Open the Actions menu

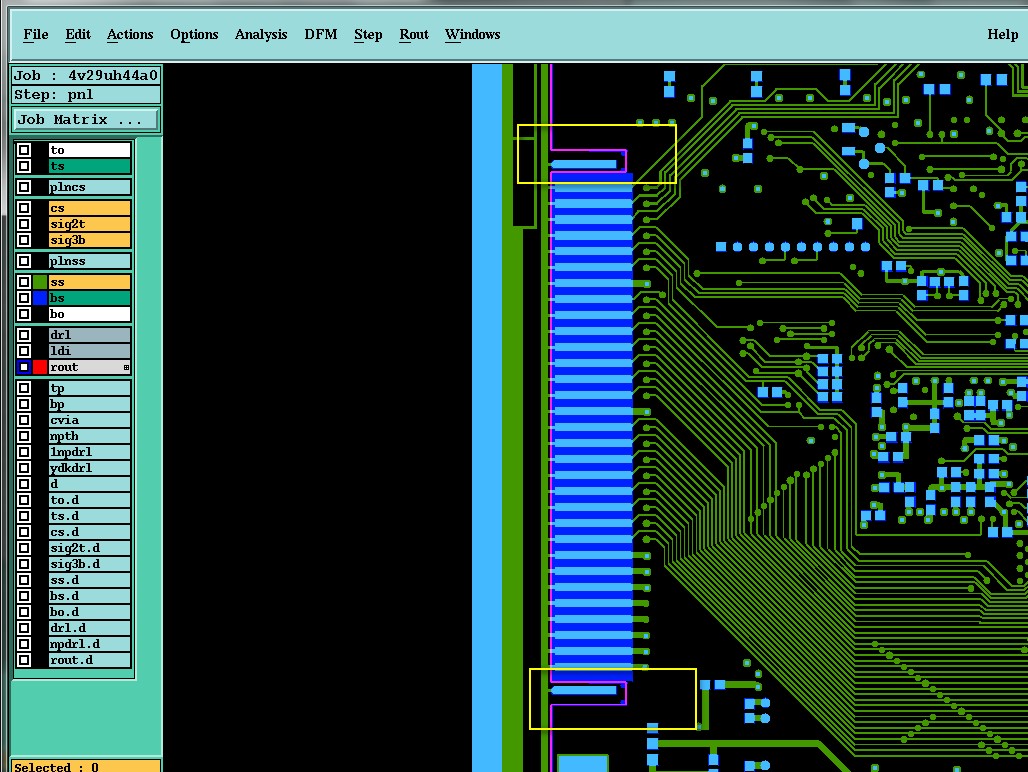(130, 35)
